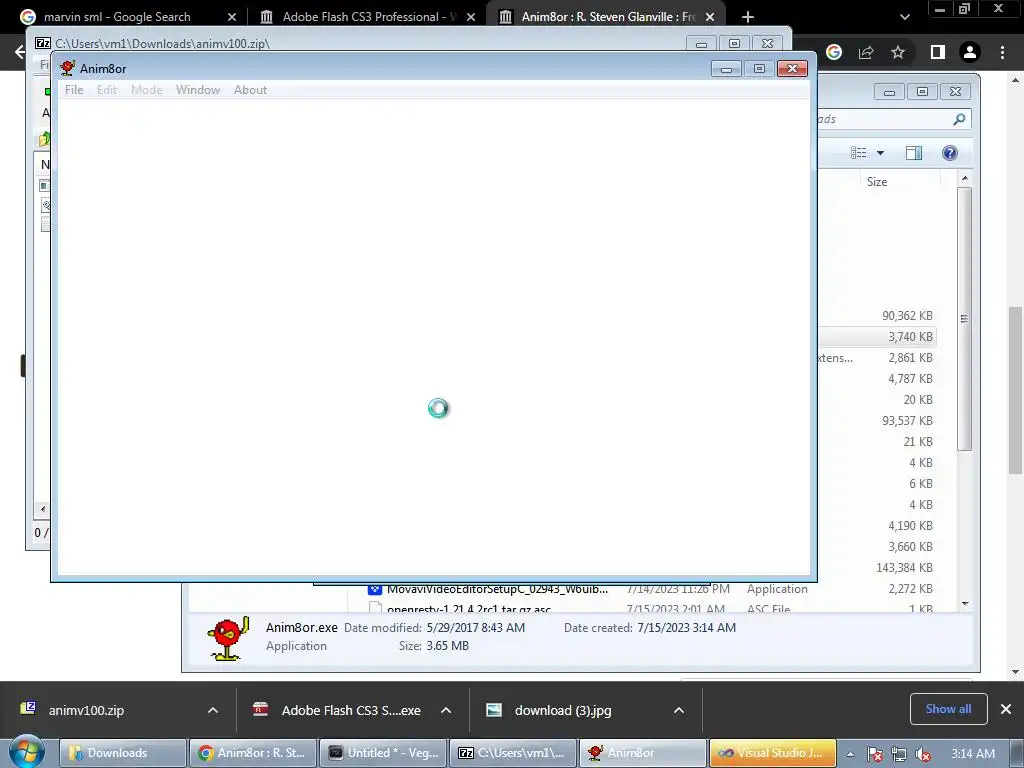Click the Explorer file list vertical scrollbar
The width and height of the screenshot is (1024, 768).
click(x=965, y=319)
